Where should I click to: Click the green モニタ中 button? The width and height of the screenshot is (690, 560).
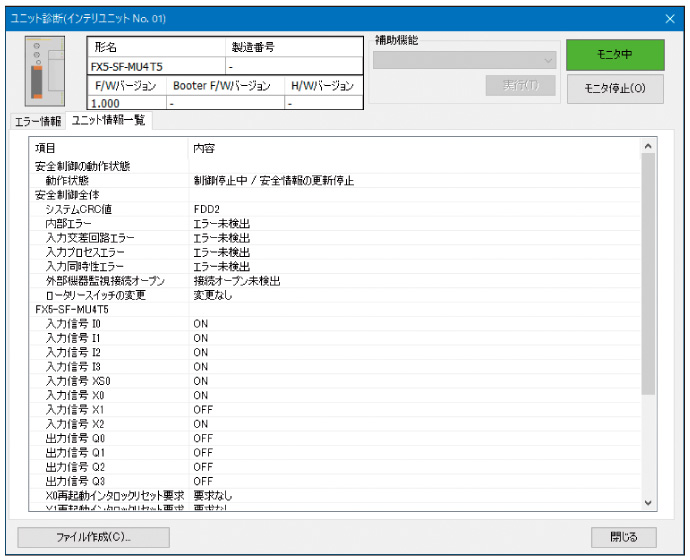point(614,54)
